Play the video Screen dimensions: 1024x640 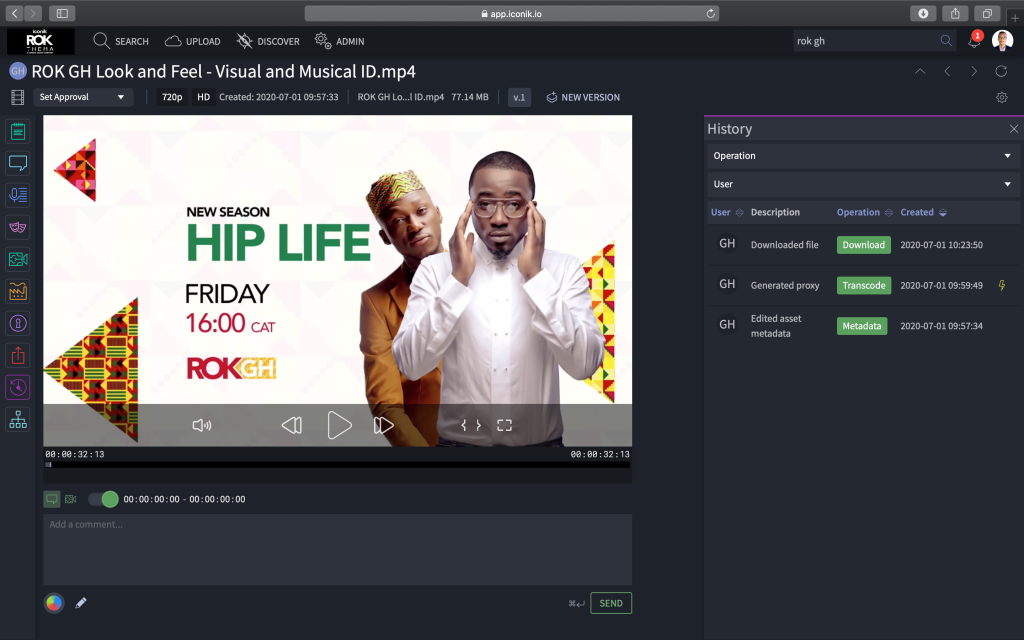(x=339, y=425)
